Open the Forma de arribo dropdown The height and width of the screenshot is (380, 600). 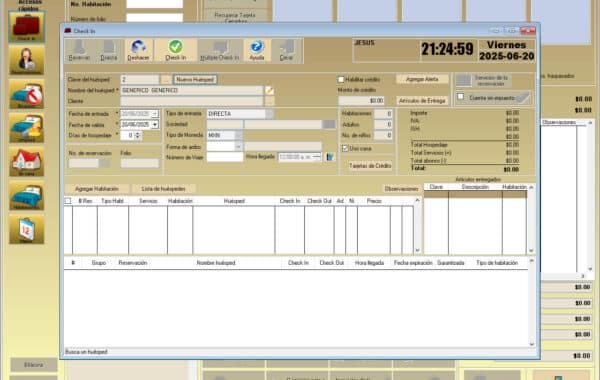tap(238, 147)
